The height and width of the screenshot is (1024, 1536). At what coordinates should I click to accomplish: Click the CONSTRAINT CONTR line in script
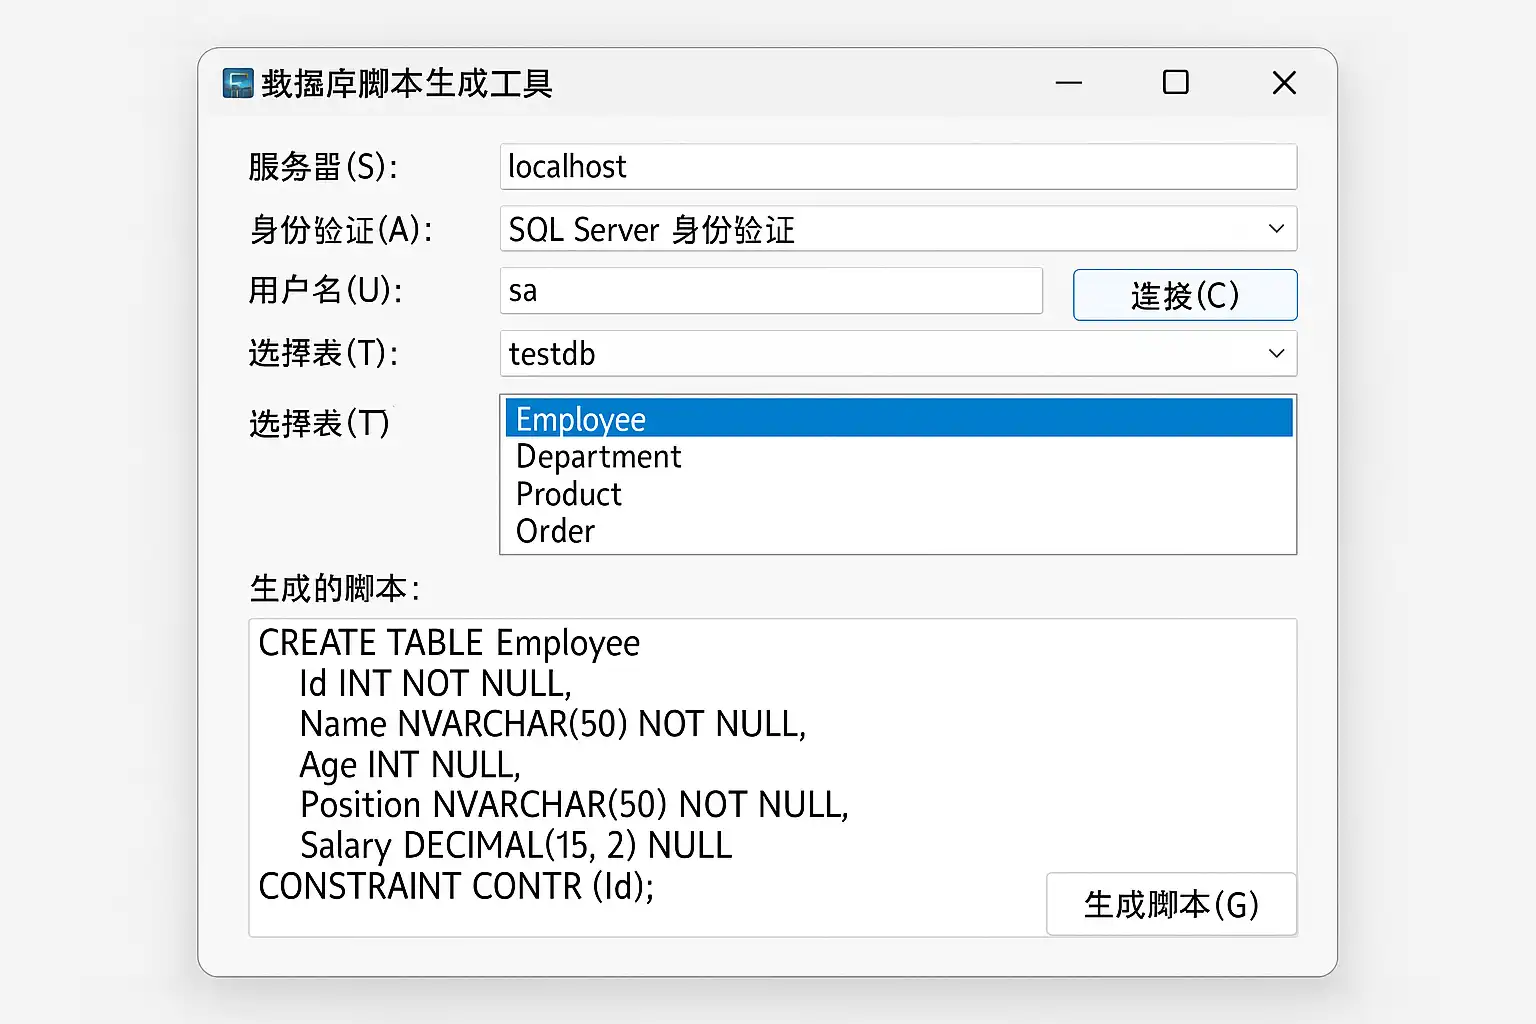coord(456,887)
